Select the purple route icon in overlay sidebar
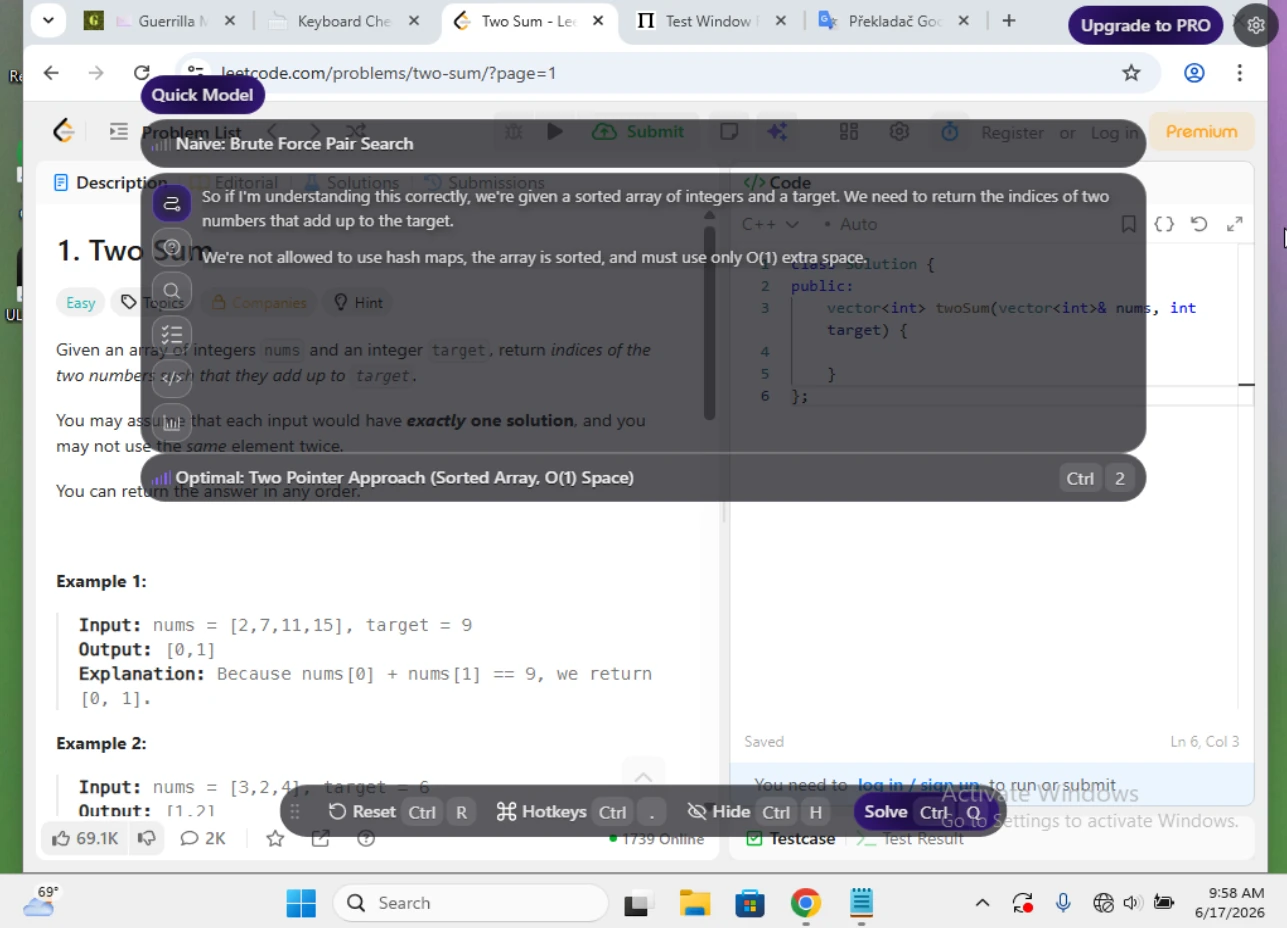Screen dimensions: 1287x928 click(x=172, y=204)
